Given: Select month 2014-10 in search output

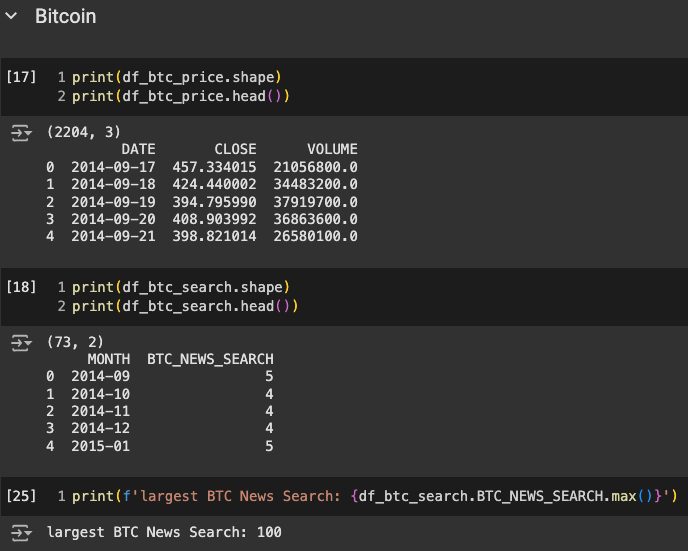Looking at the screenshot, I should (100, 394).
